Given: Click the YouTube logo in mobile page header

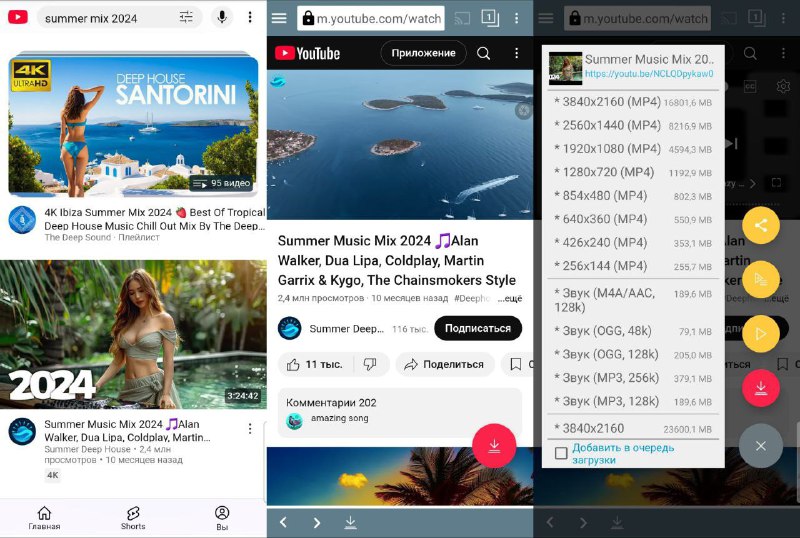Looking at the screenshot, I should click(x=308, y=53).
